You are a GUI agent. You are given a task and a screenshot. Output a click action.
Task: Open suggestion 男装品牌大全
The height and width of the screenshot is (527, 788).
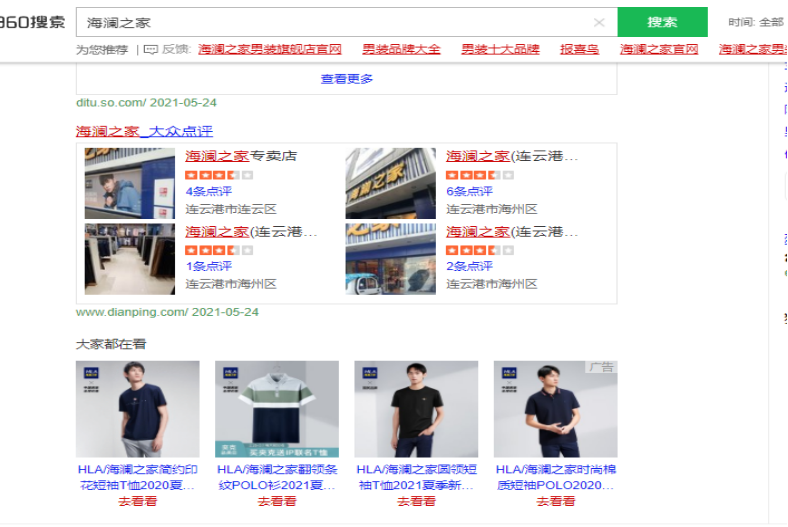[401, 49]
